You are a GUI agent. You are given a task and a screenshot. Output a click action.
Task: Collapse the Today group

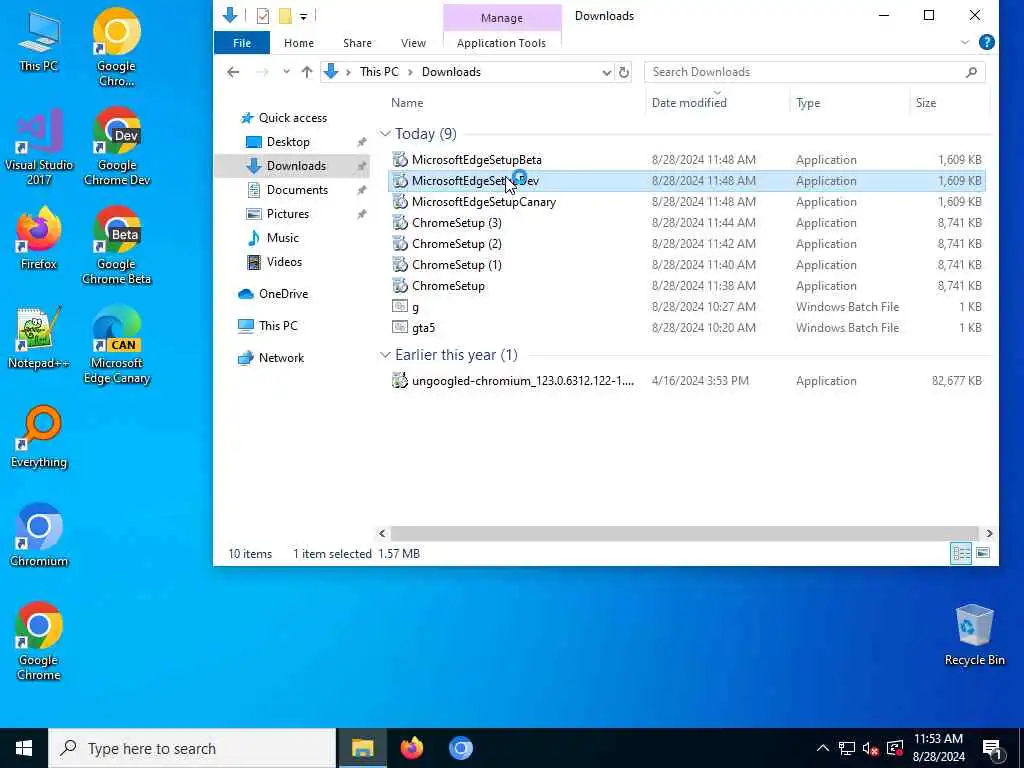[x=385, y=134]
